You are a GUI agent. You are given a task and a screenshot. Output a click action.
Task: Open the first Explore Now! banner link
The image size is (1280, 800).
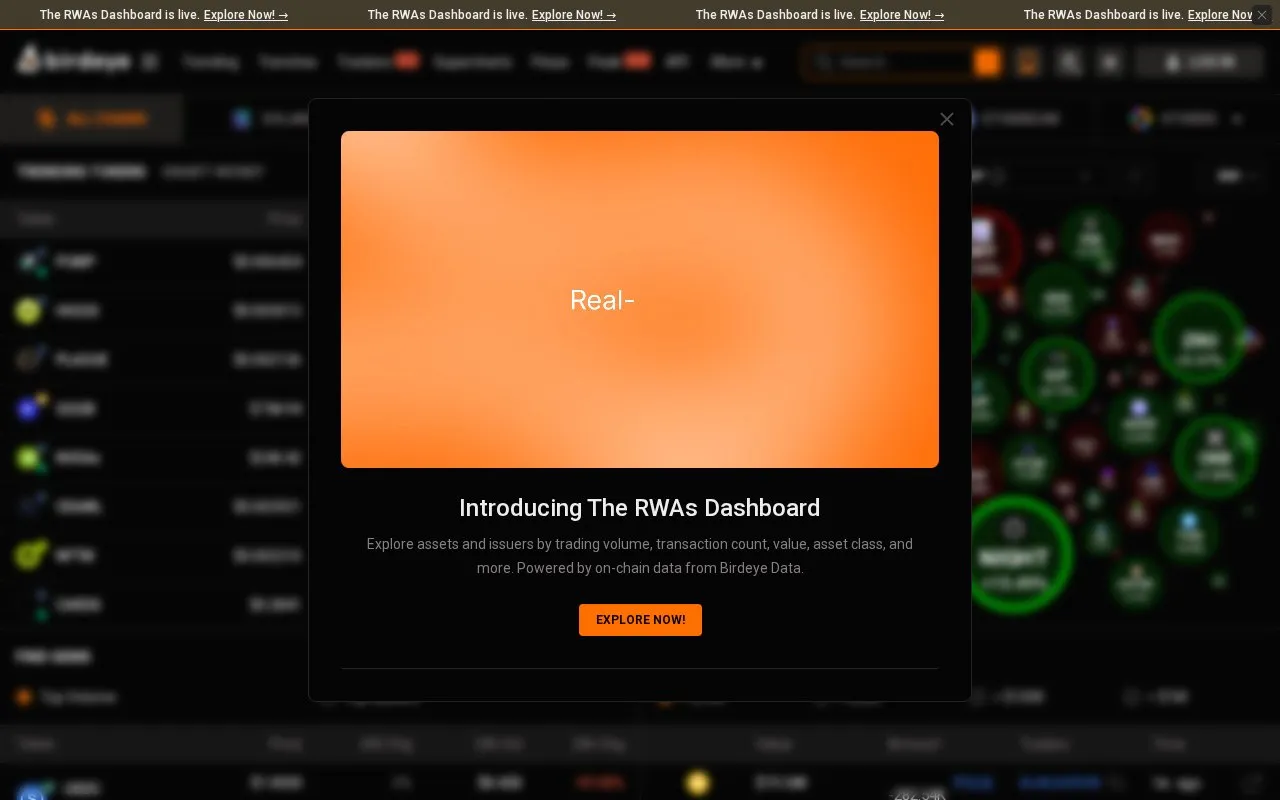(246, 15)
